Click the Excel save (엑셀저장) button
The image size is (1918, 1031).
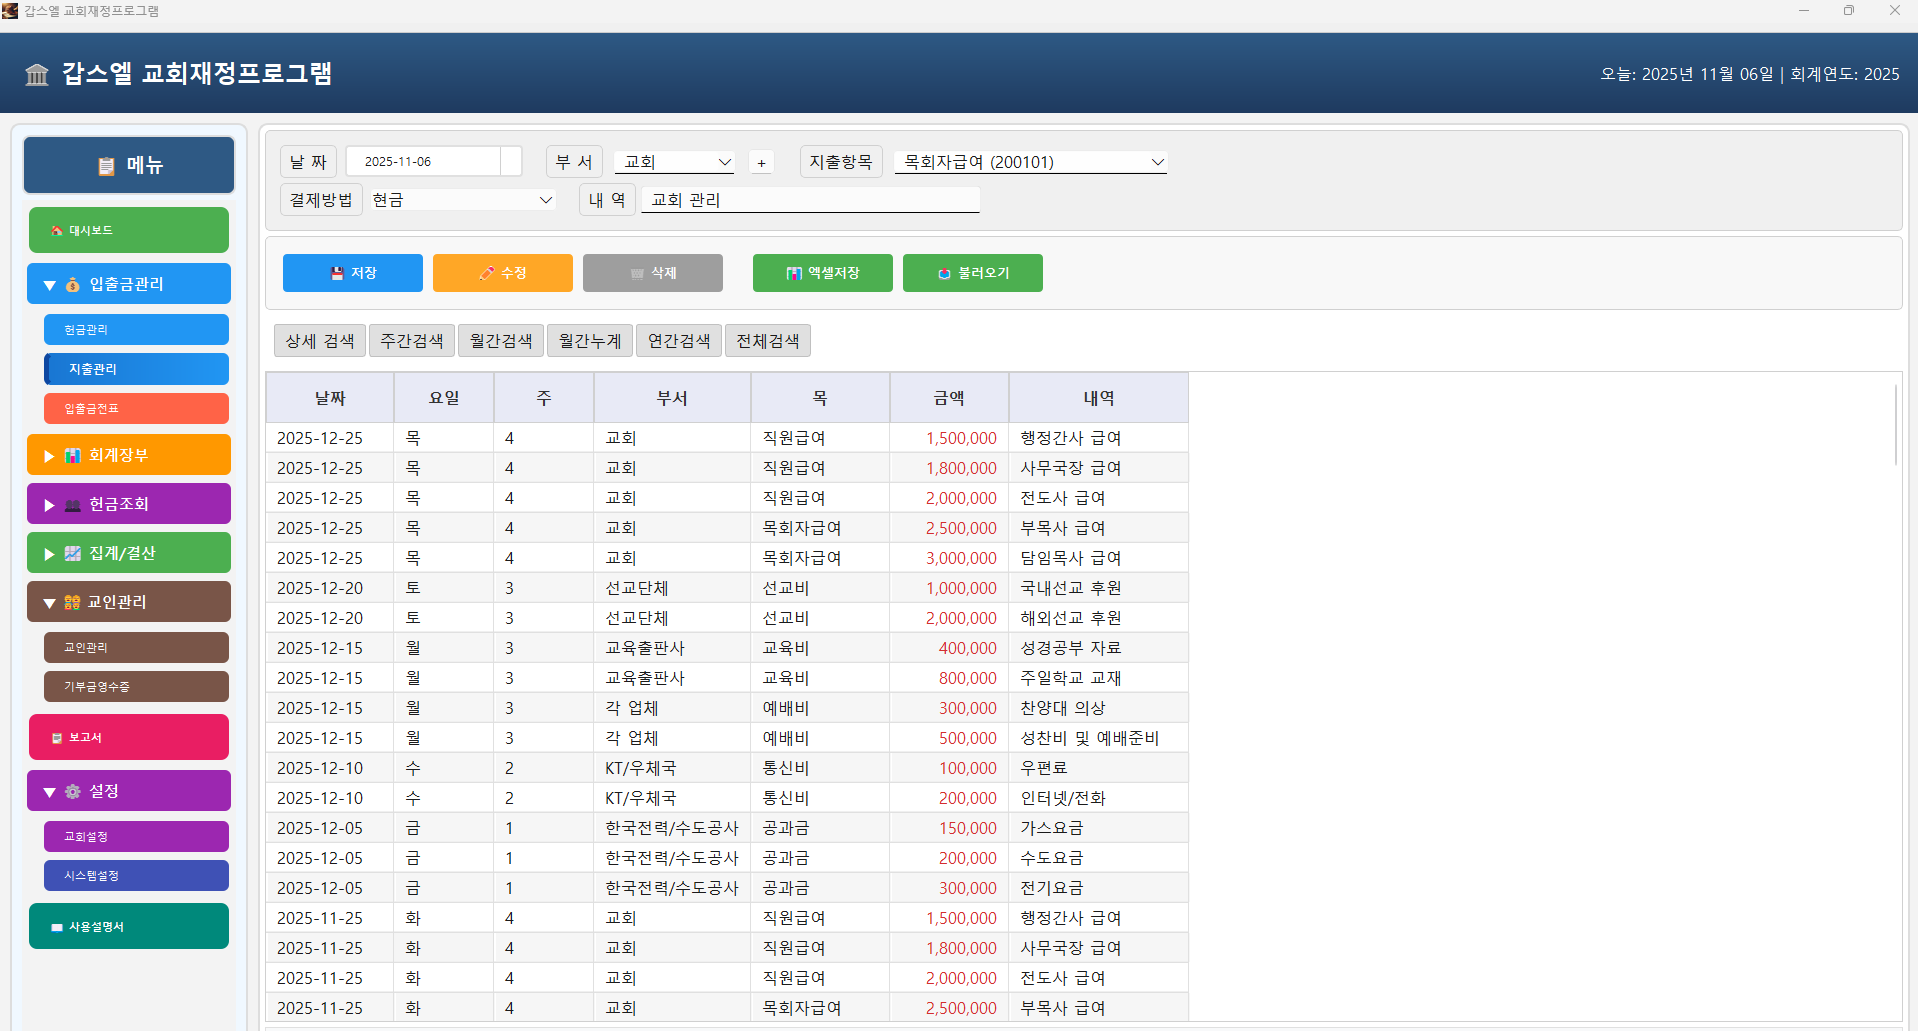point(822,273)
